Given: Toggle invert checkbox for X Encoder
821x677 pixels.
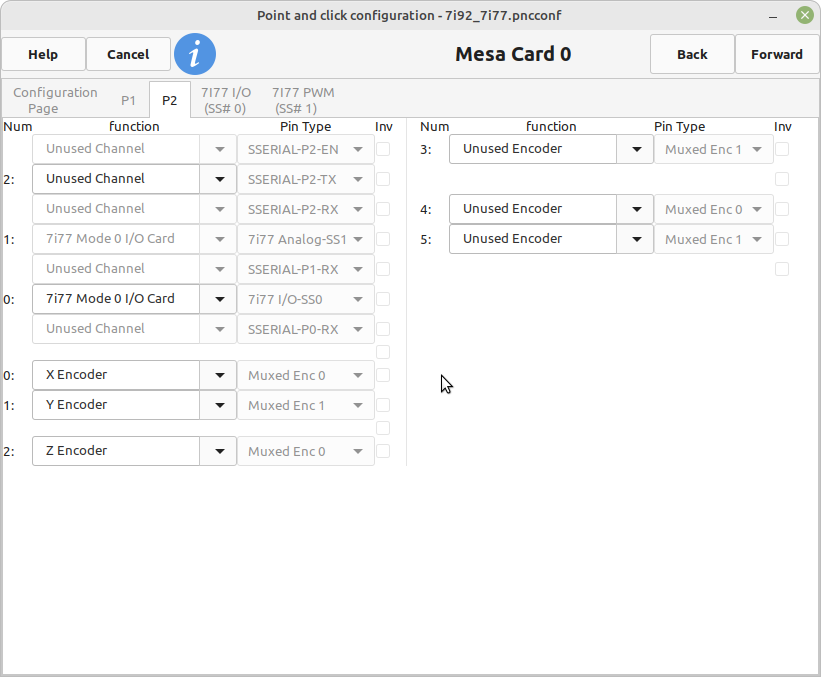Looking at the screenshot, I should (x=383, y=375).
